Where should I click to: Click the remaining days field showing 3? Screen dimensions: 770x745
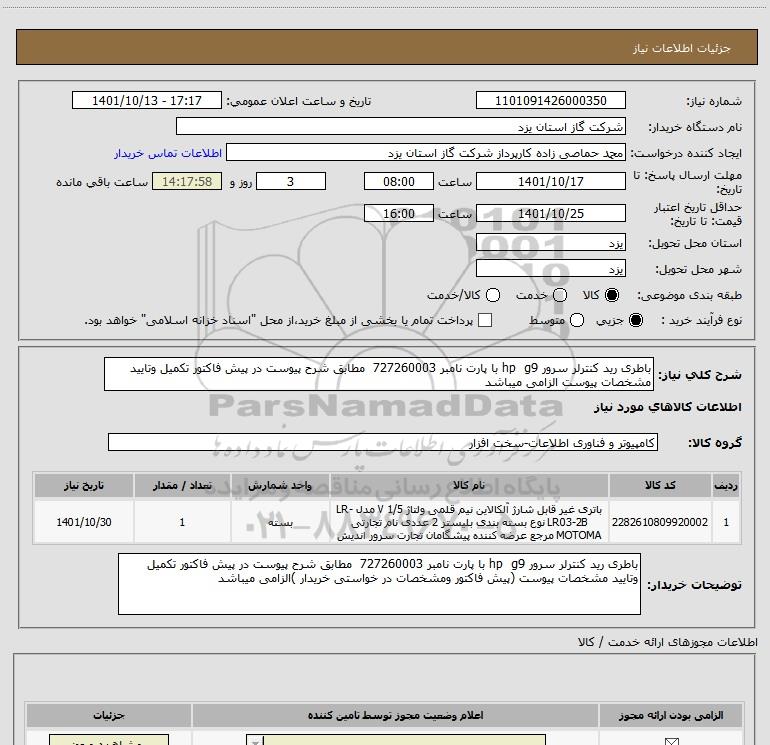pos(291,181)
